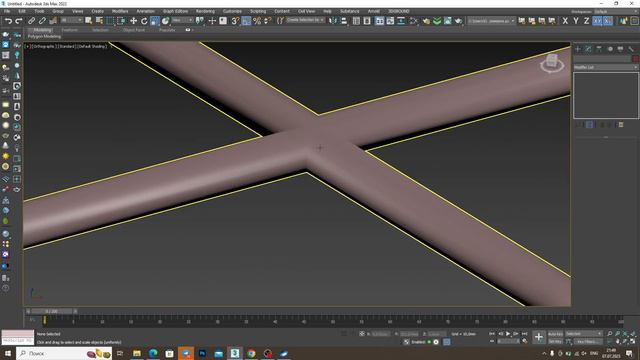Restrict transform to Y axis
Image resolution: width=640 pixels, height=360 pixels.
tap(576, 21)
